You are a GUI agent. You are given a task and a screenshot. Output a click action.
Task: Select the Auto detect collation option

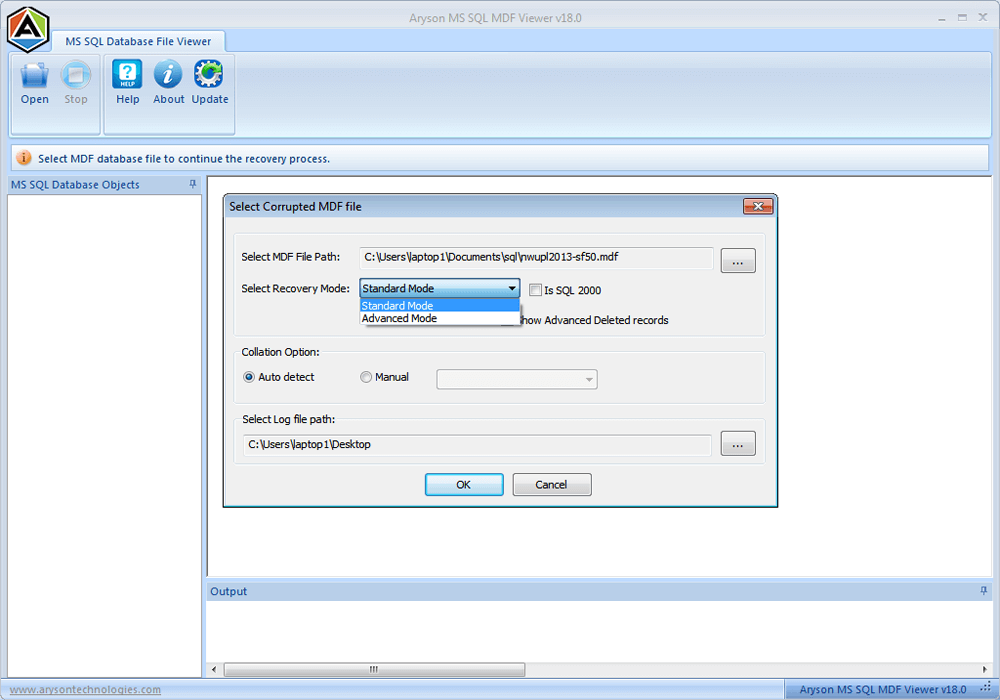pyautogui.click(x=249, y=377)
